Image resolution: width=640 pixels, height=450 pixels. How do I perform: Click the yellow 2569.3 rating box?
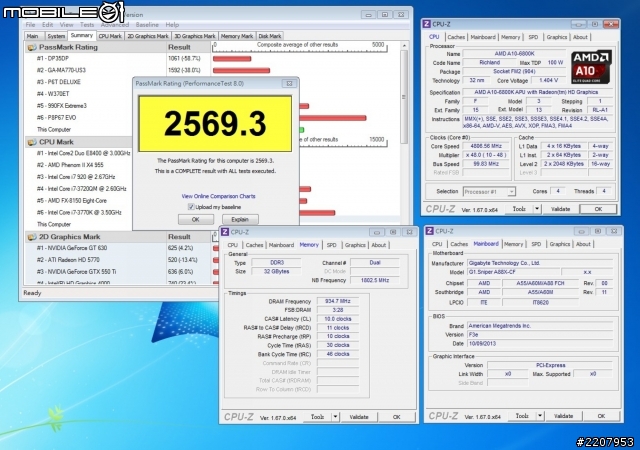(215, 124)
